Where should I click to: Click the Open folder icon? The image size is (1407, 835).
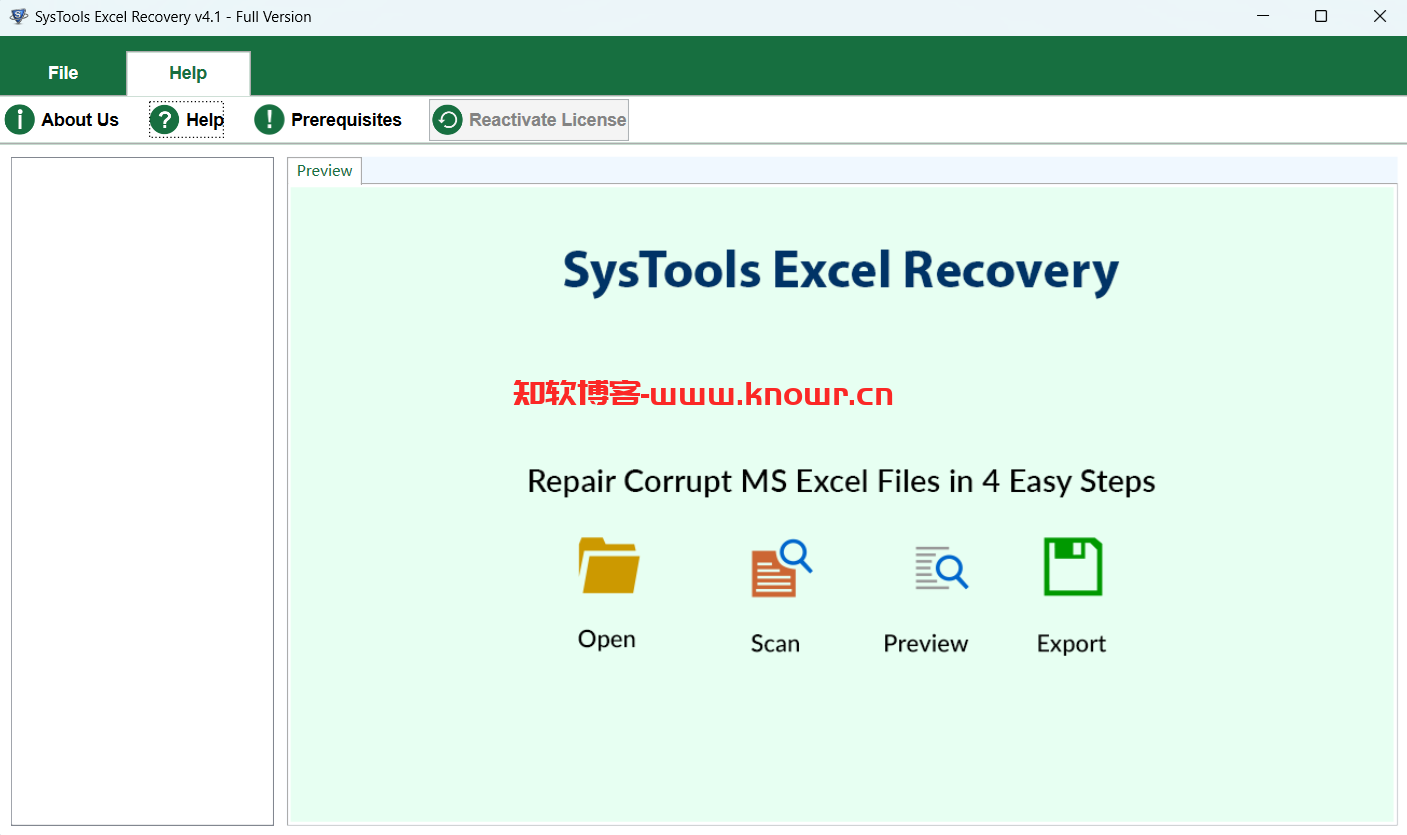click(608, 565)
